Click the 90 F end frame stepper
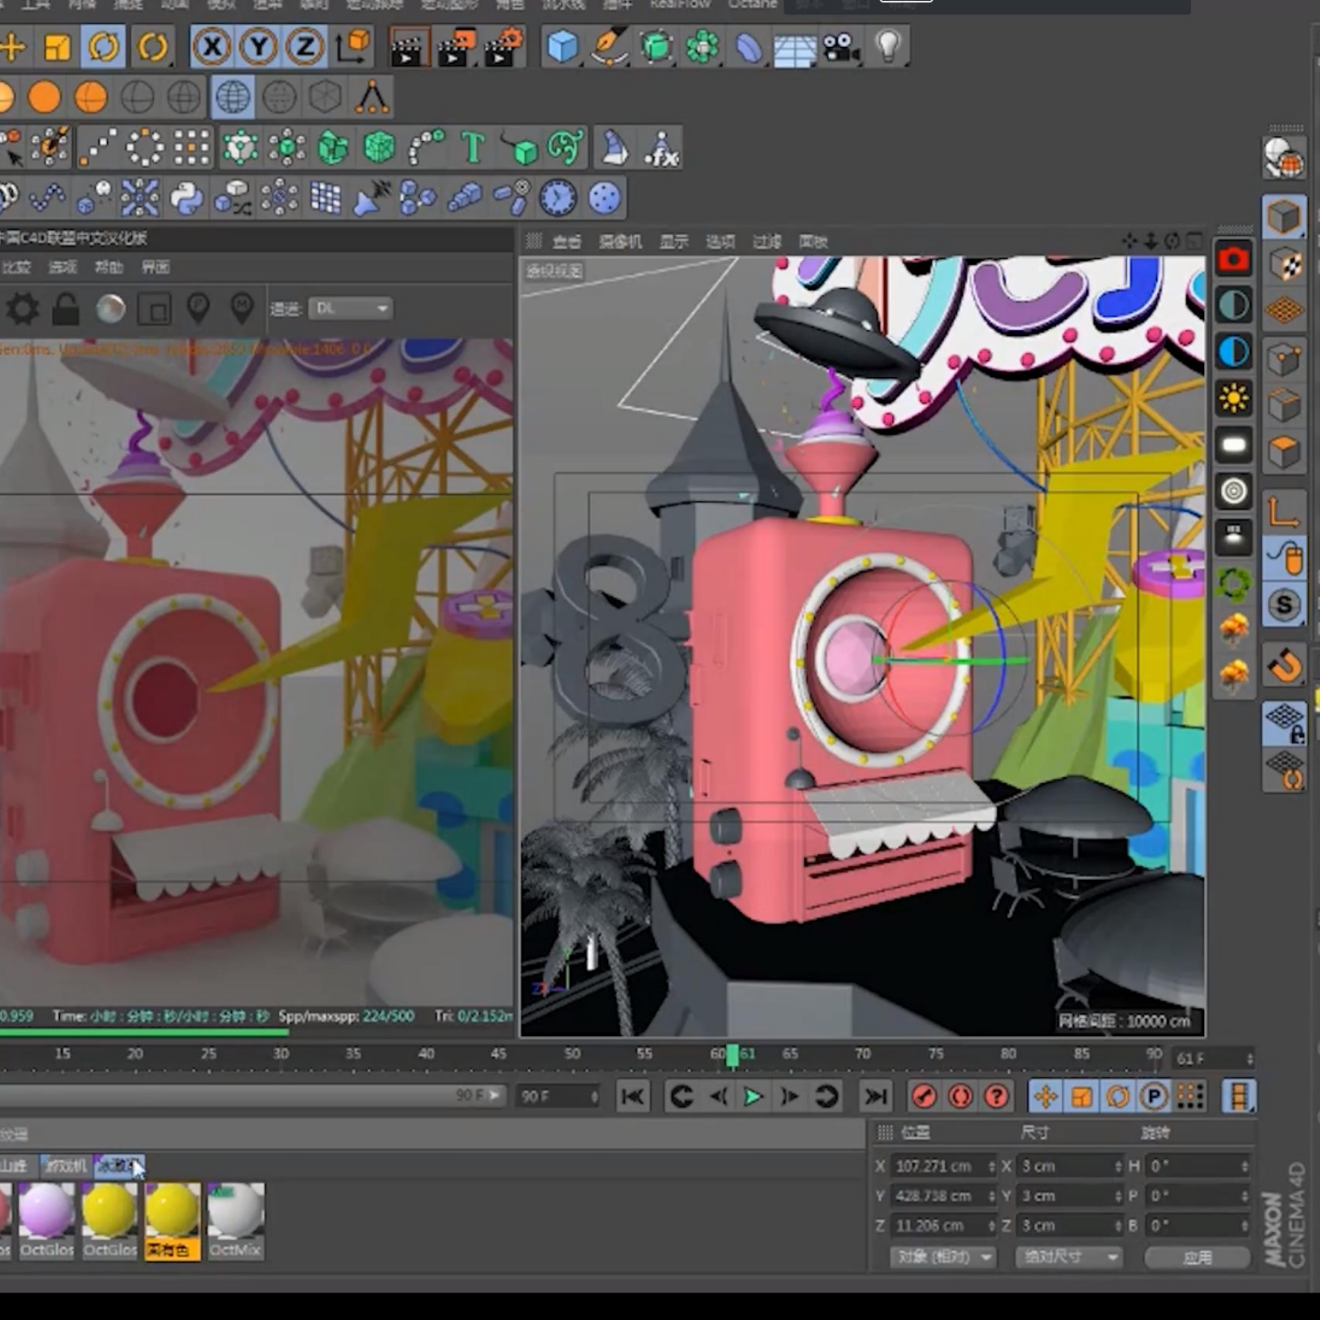 click(x=594, y=1097)
